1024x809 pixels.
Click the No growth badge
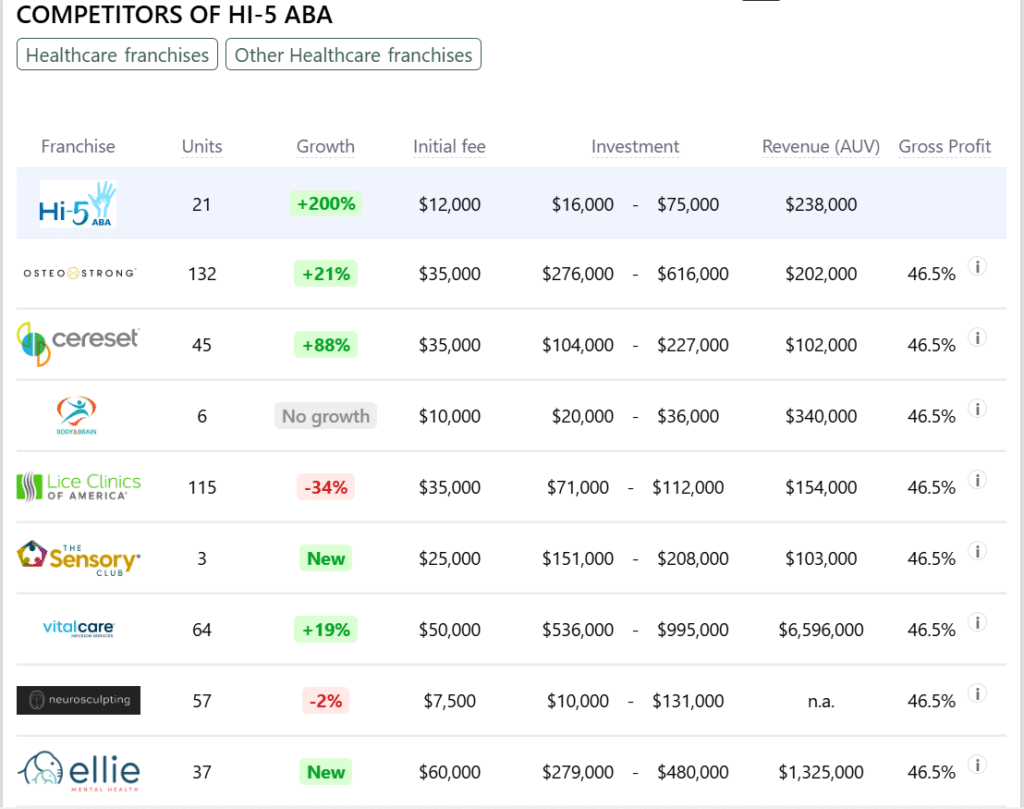[326, 416]
